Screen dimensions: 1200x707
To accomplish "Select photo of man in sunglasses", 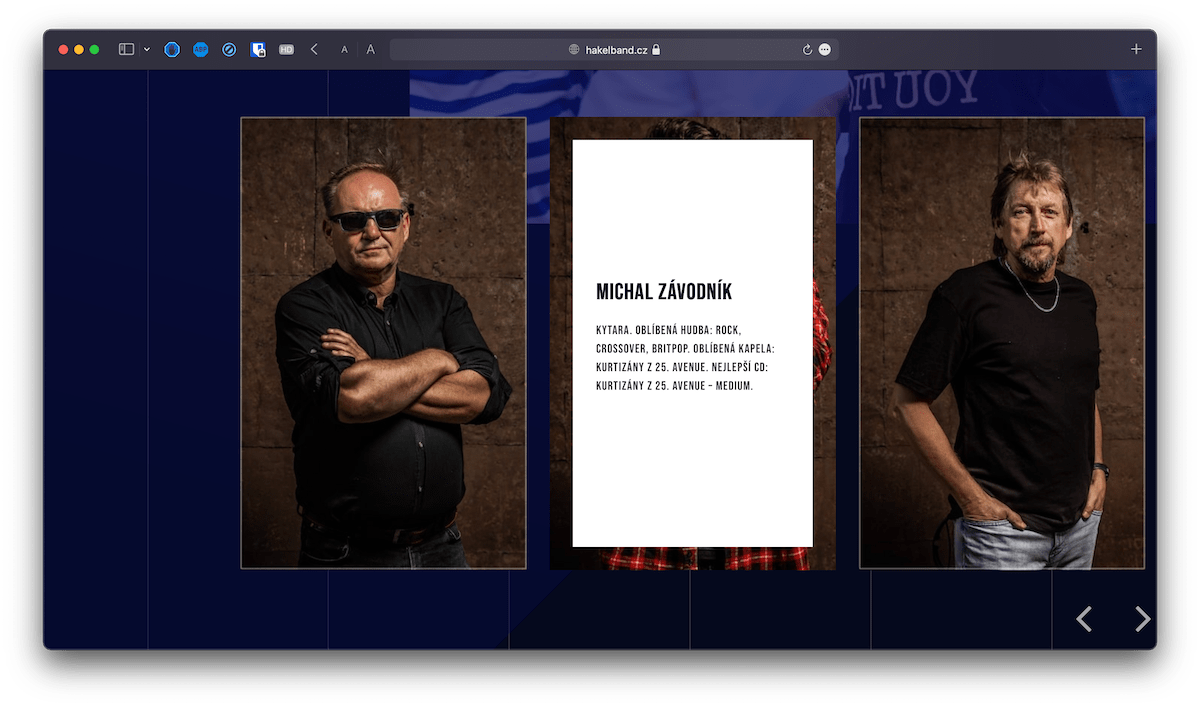I will (383, 343).
